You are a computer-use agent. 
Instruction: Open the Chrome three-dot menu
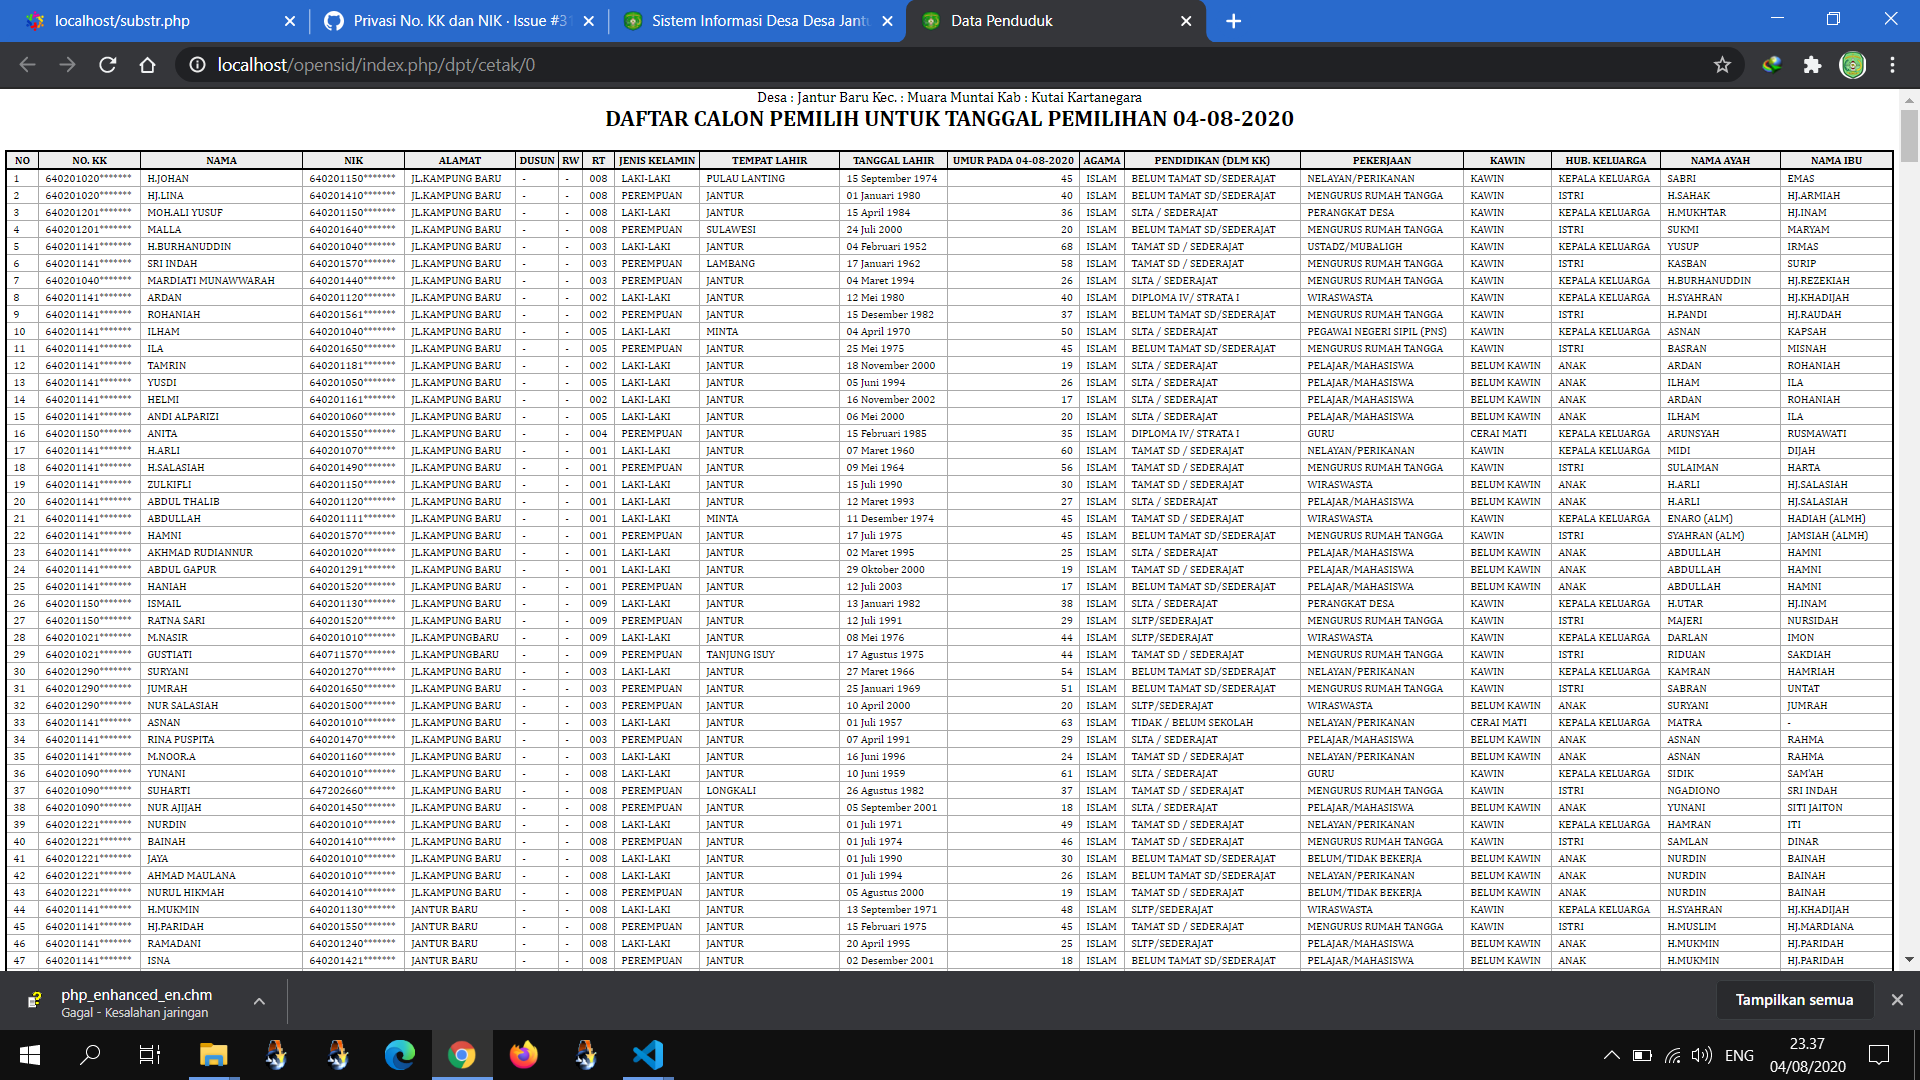point(1892,65)
